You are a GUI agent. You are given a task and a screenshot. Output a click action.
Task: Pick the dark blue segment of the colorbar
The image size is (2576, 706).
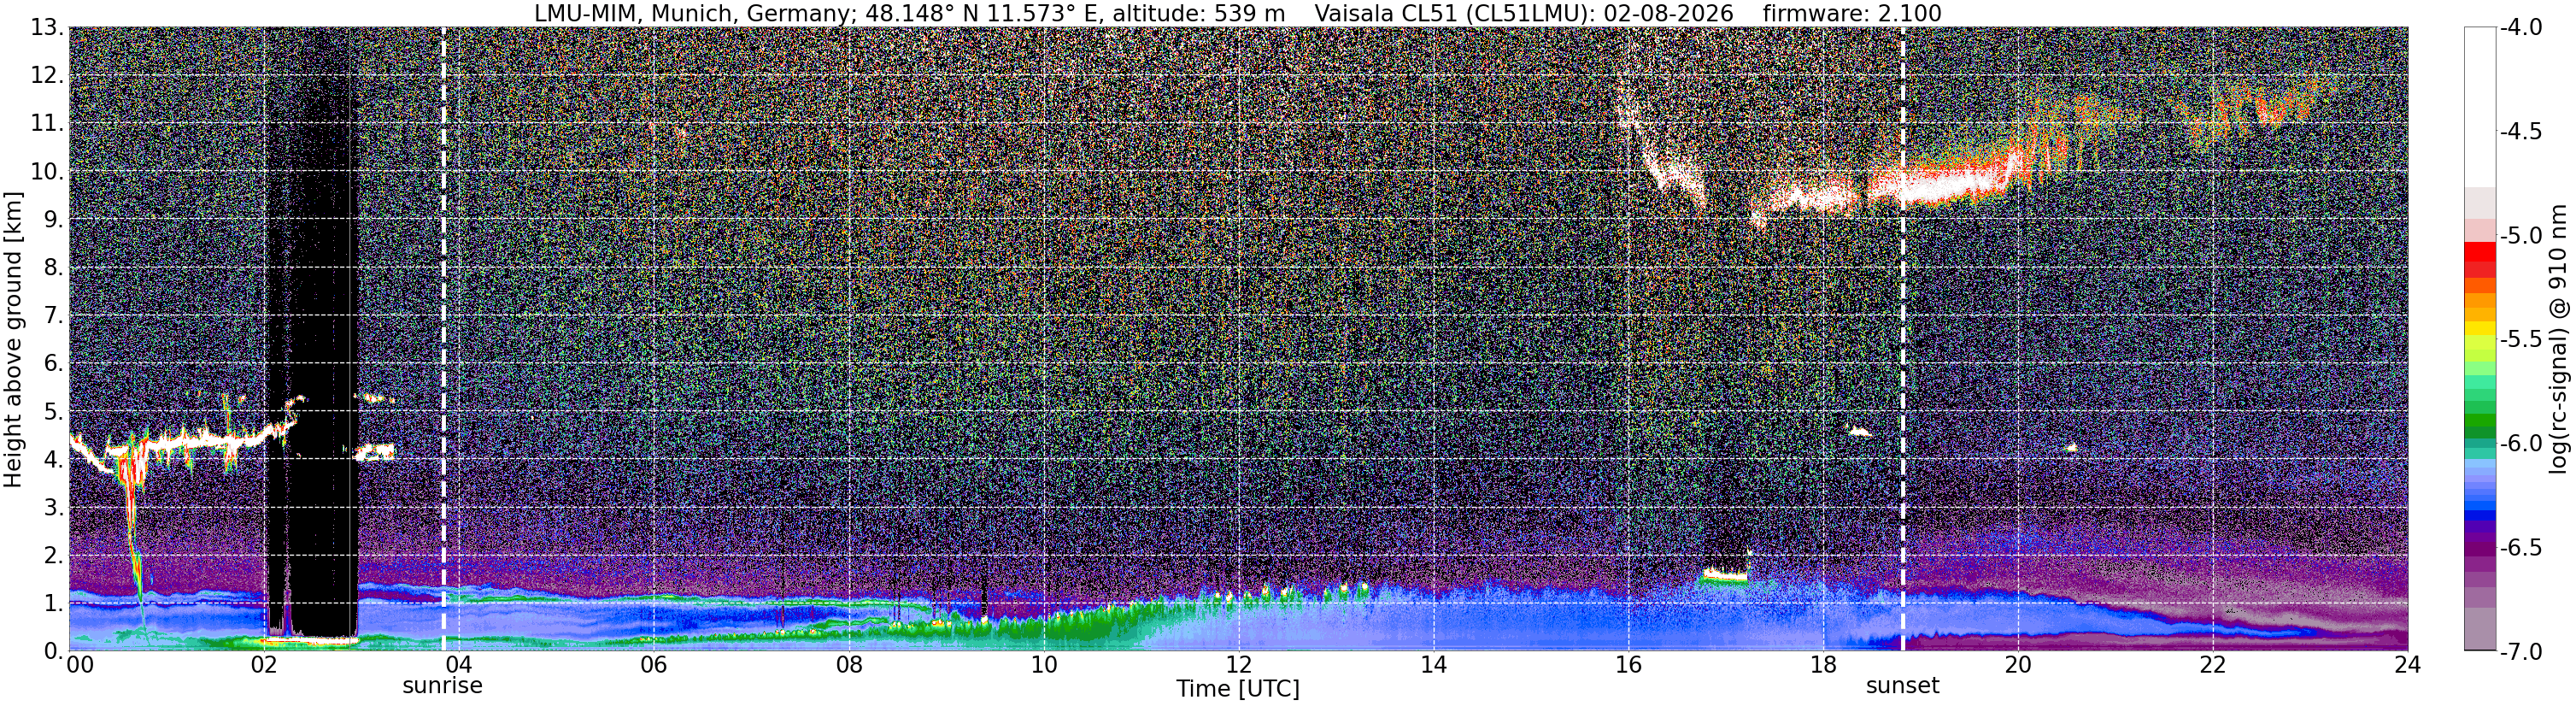(2480, 516)
